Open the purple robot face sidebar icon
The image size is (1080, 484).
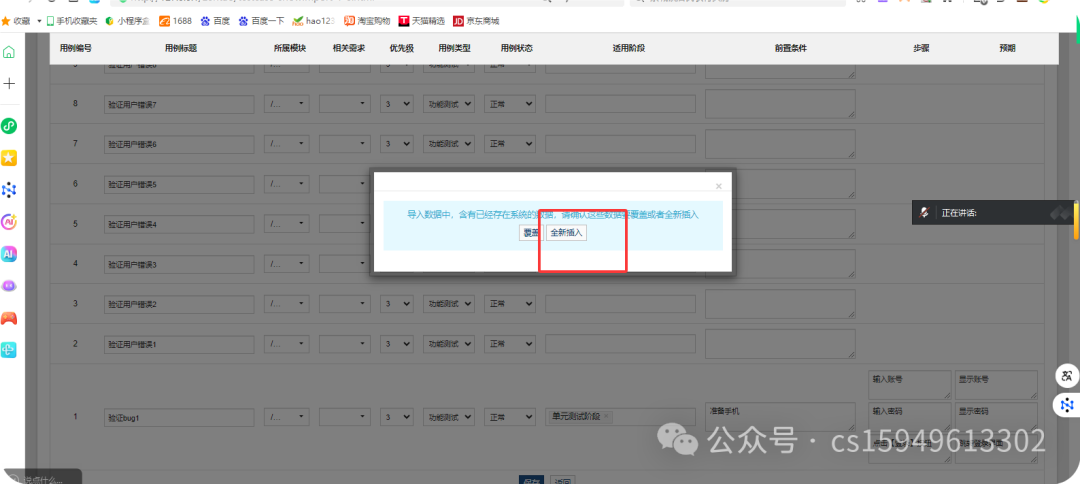point(9,286)
